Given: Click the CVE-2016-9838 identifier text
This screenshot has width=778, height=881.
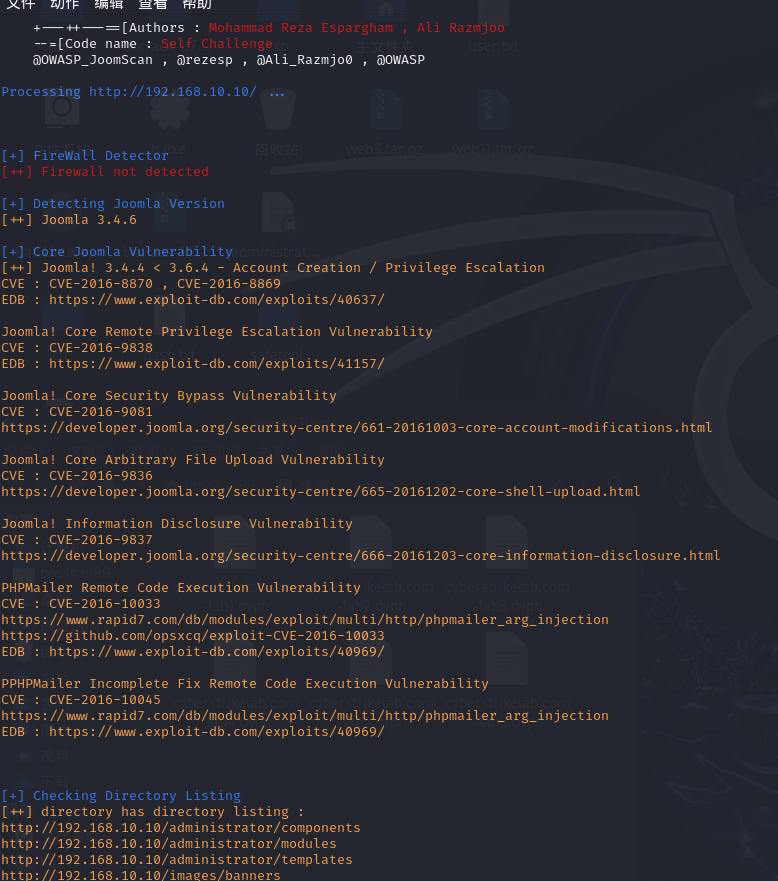Looking at the screenshot, I should 101,348.
